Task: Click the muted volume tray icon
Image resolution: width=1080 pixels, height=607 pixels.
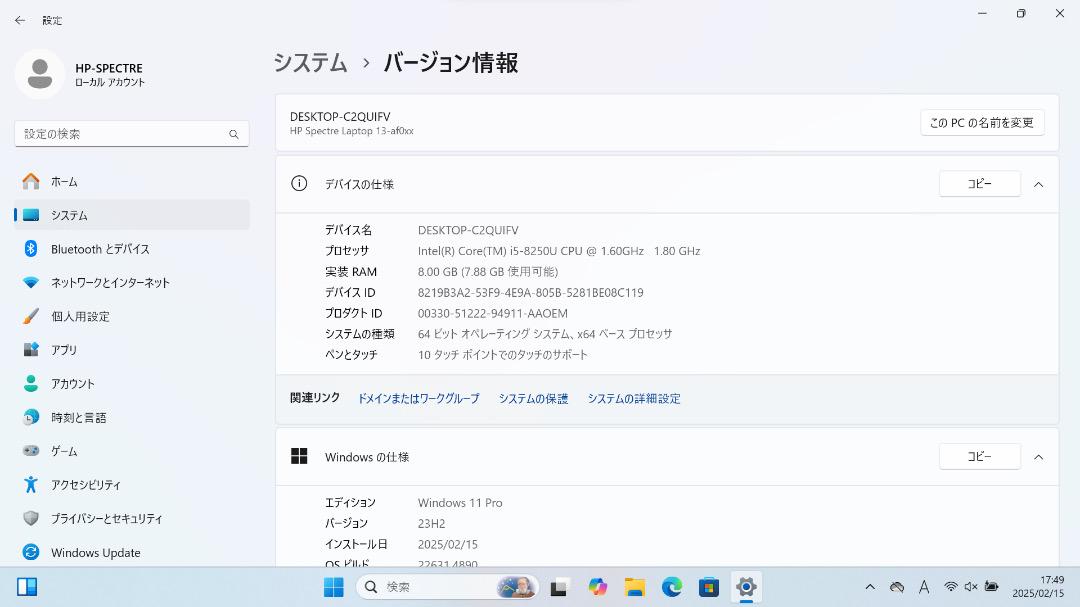Action: 970,587
